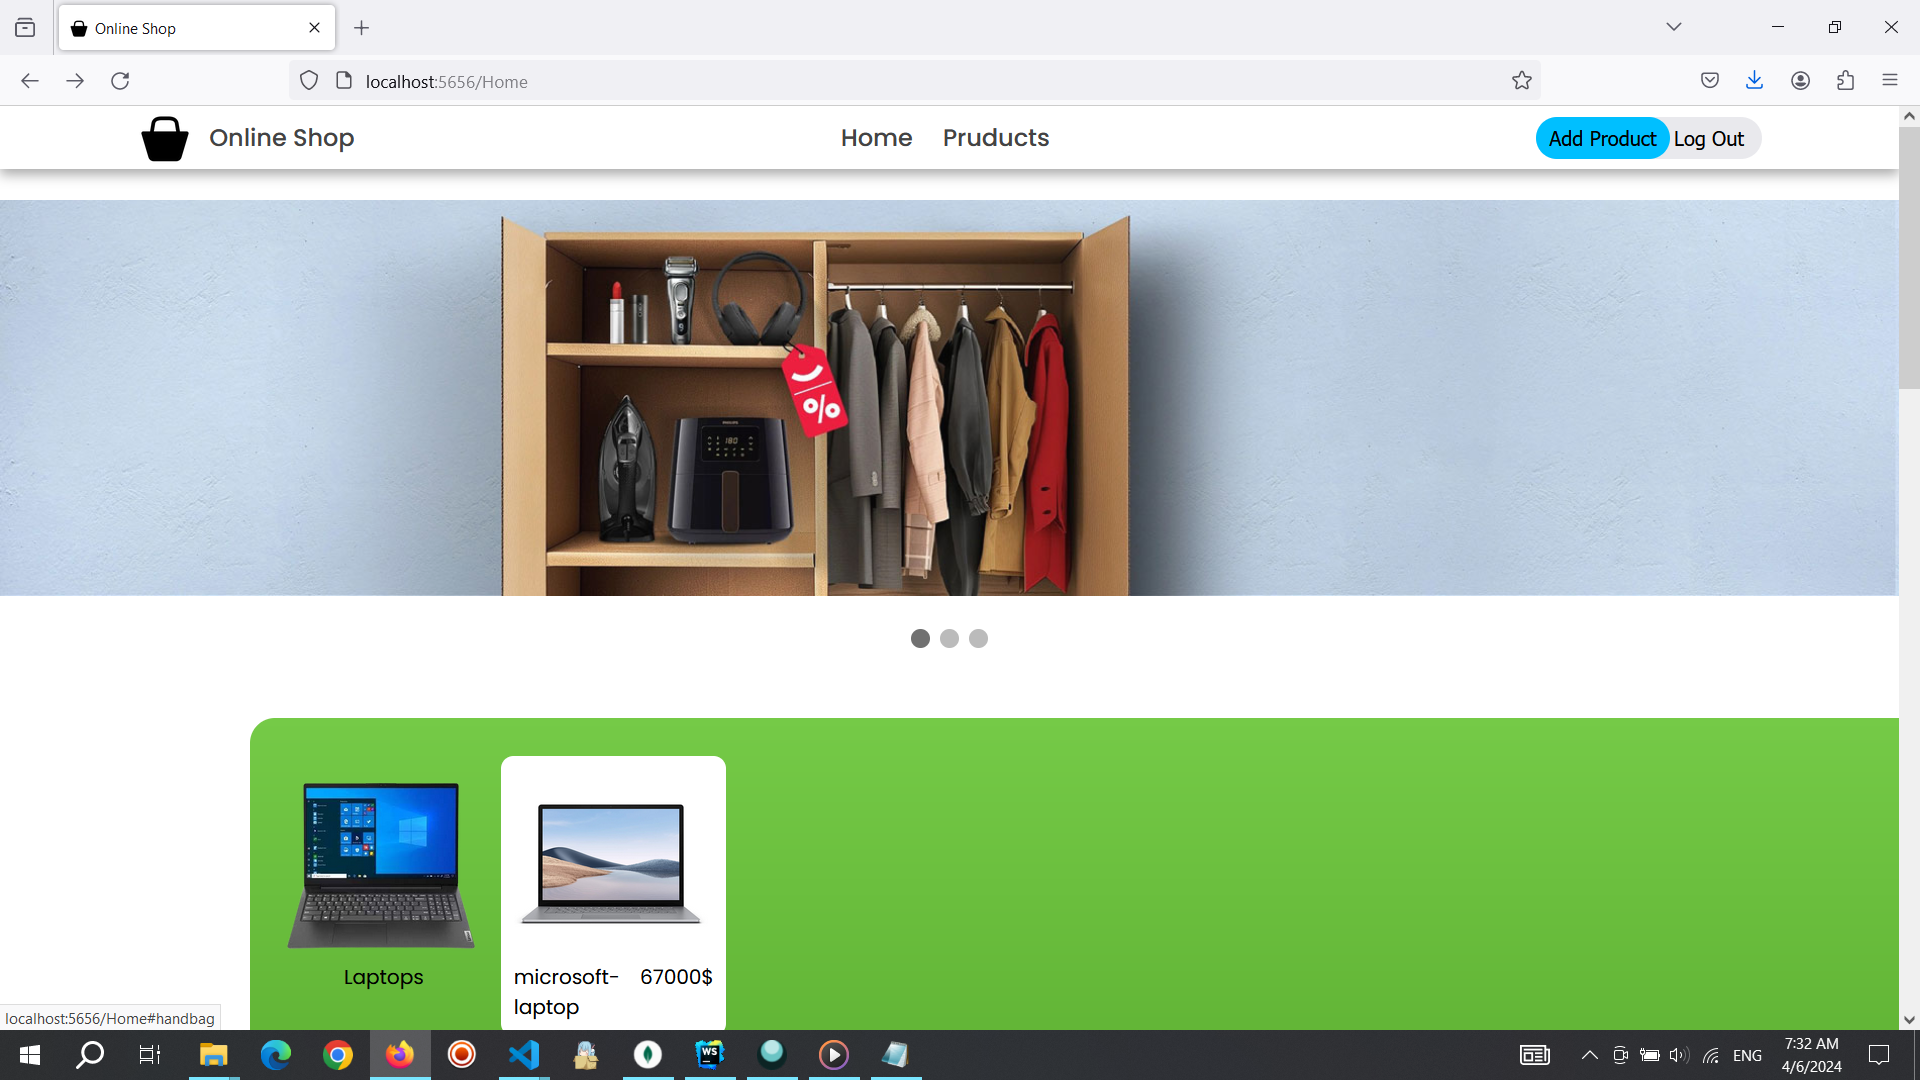Click the shield tracking protection icon
The height and width of the screenshot is (1080, 1920).
(x=309, y=81)
